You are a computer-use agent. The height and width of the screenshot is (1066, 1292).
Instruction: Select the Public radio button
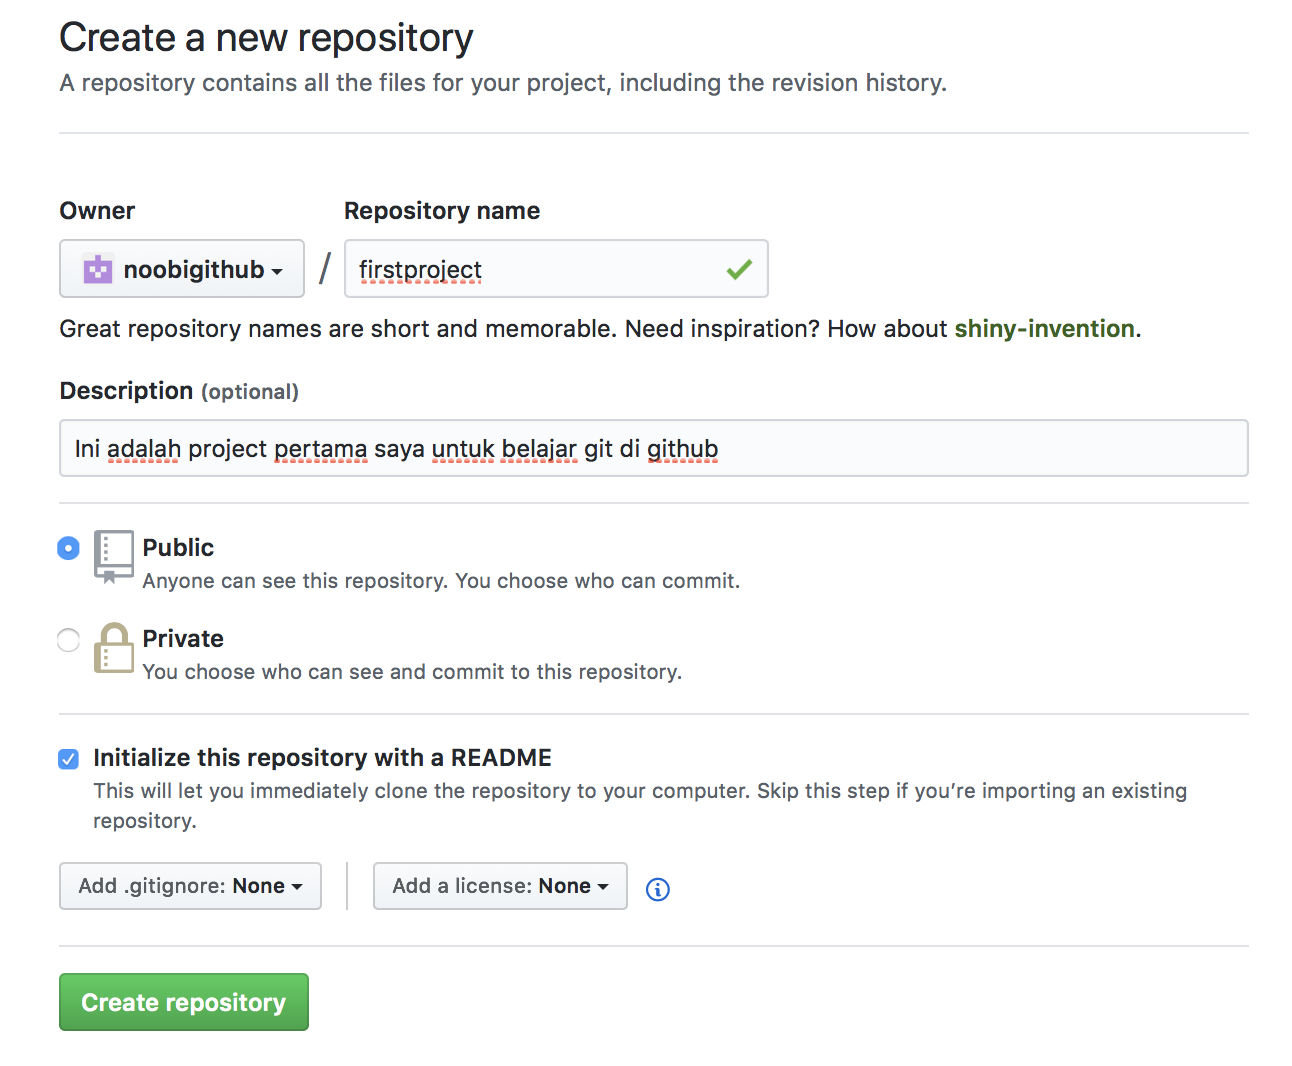[68, 548]
